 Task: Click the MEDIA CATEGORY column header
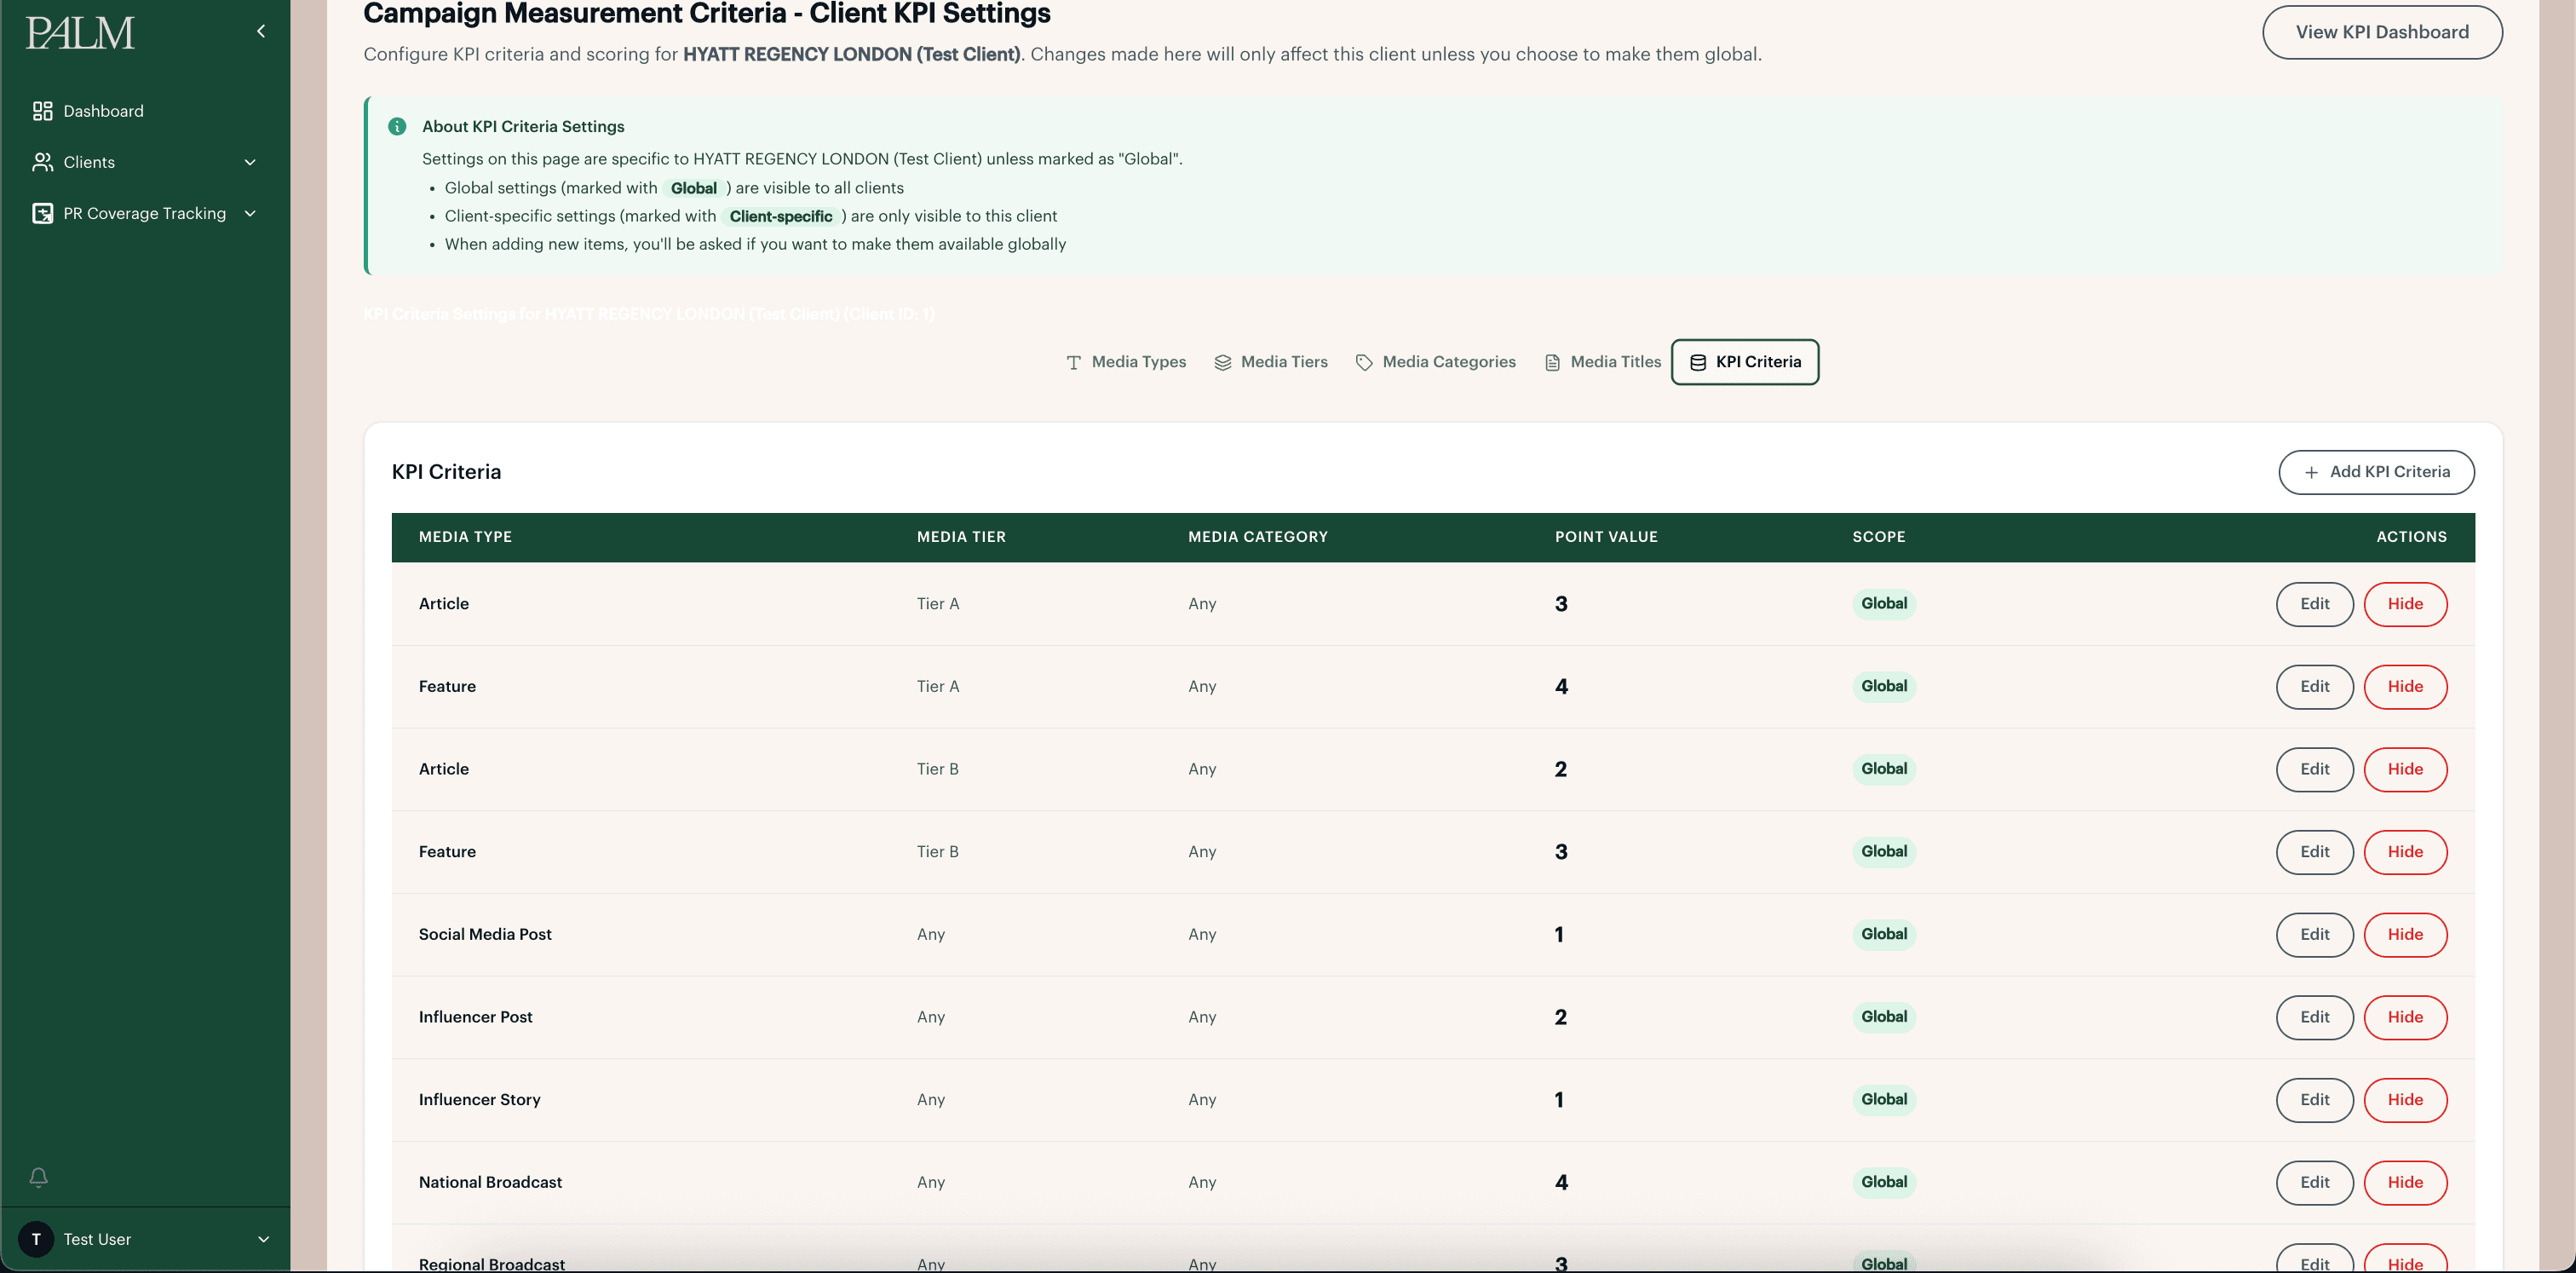tap(1257, 537)
